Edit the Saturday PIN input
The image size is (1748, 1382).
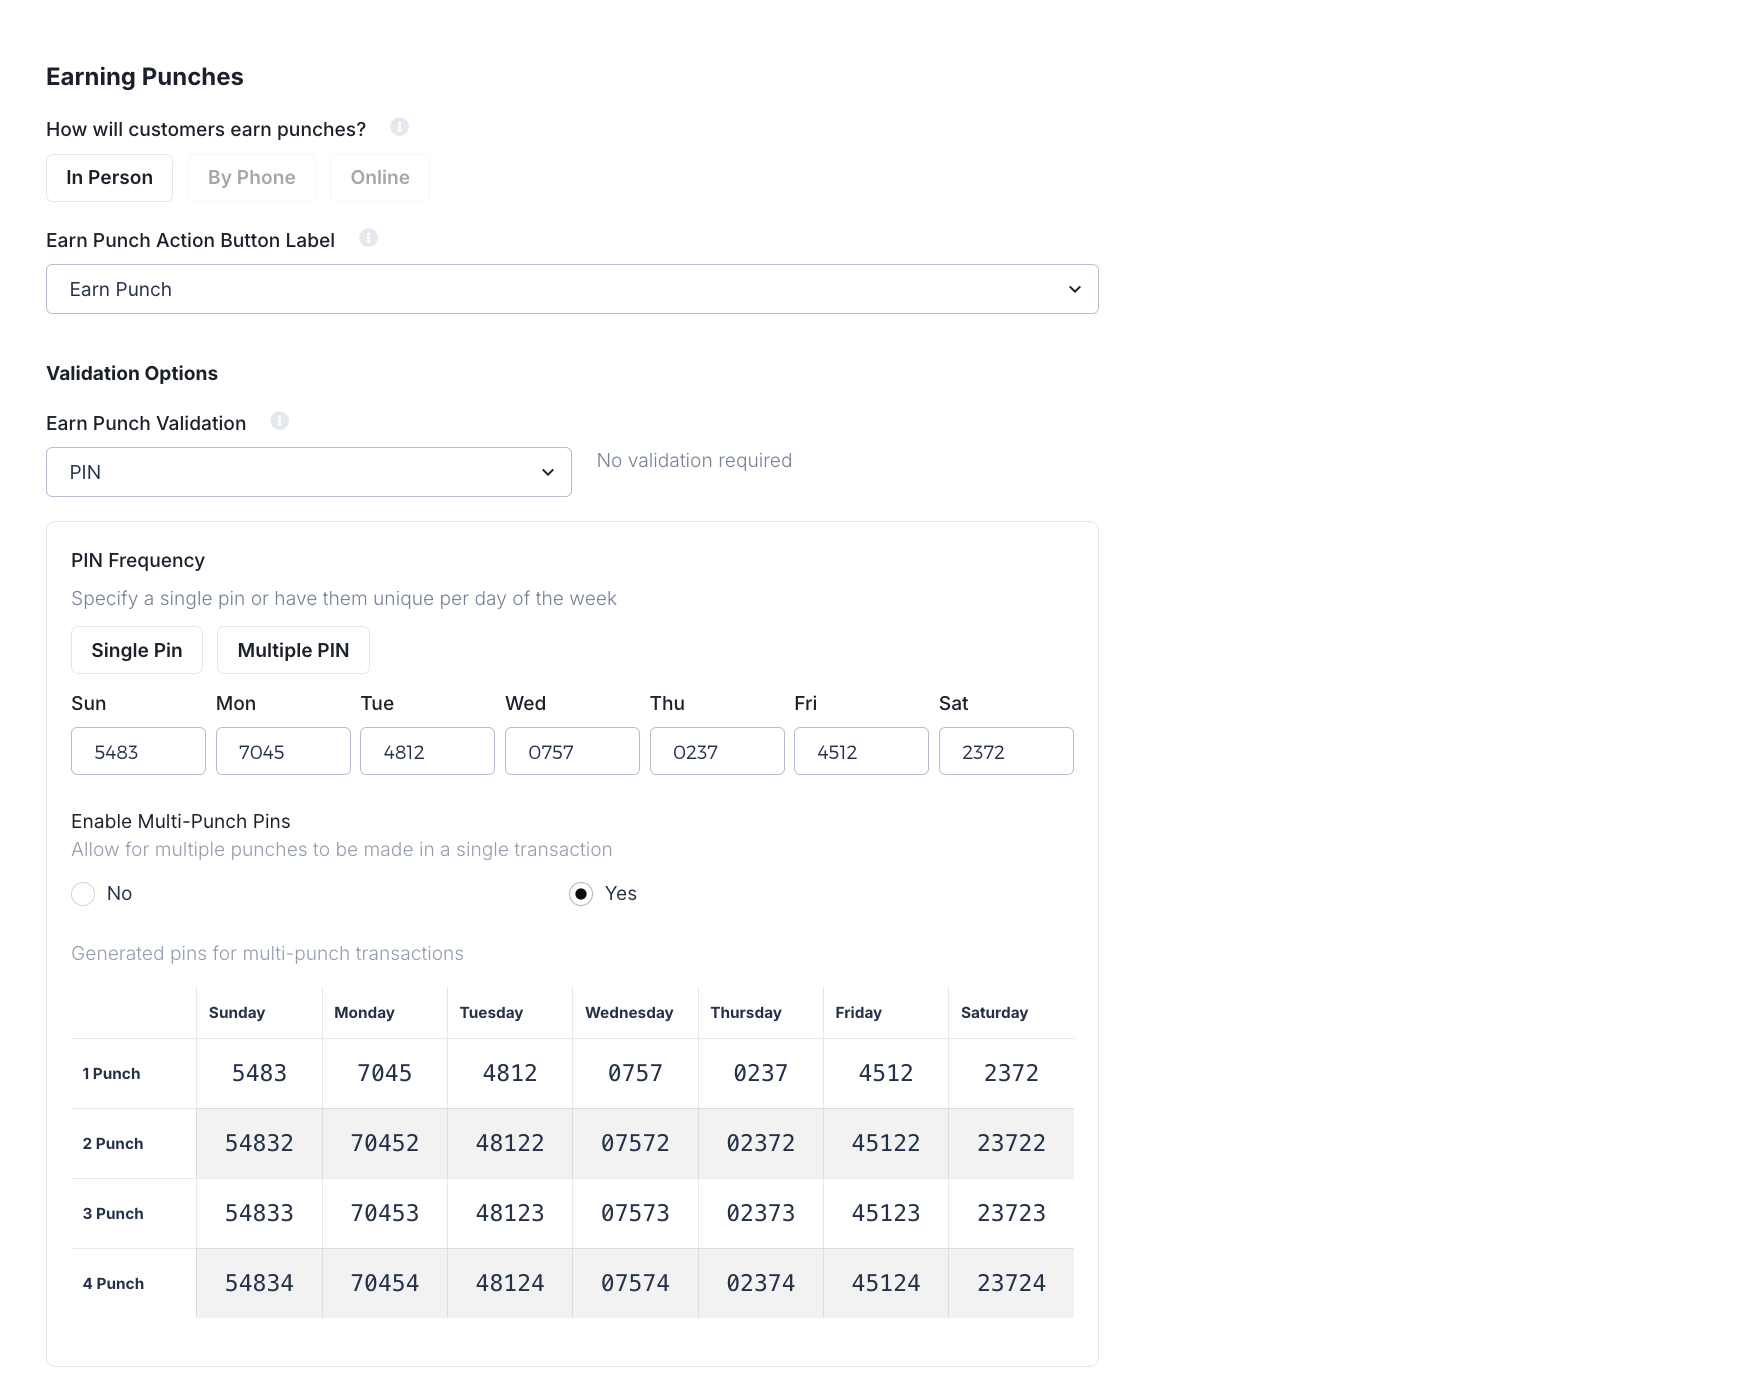click(x=1006, y=752)
